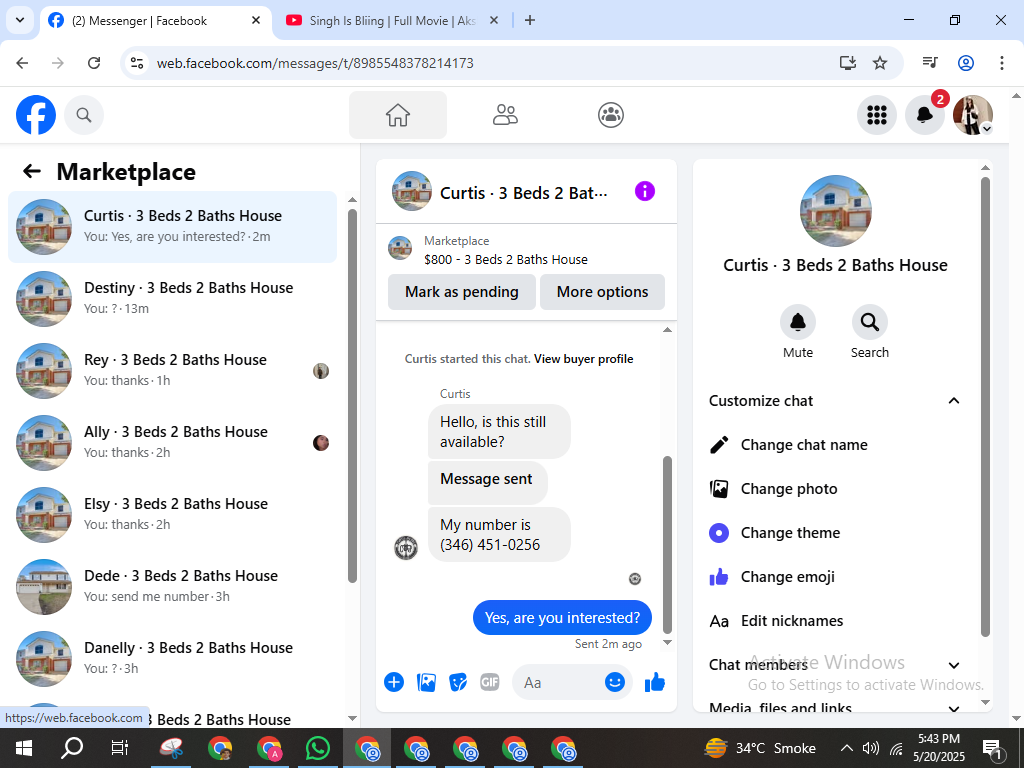This screenshot has height=768, width=1024.
Task: Click the address bar URL
Action: (x=315, y=63)
